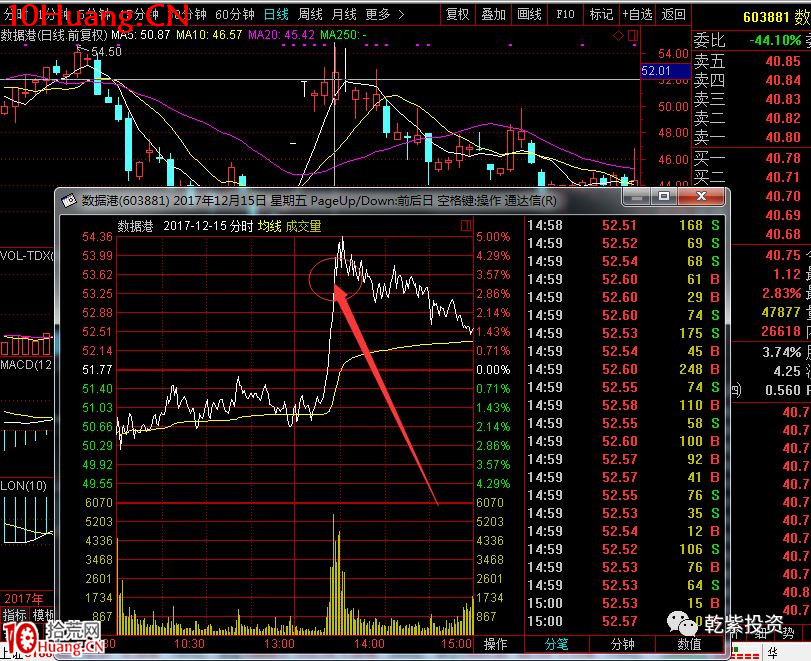Click the highlighted 52.01 price marker
Viewport: 811px width, 661px height.
665,71
